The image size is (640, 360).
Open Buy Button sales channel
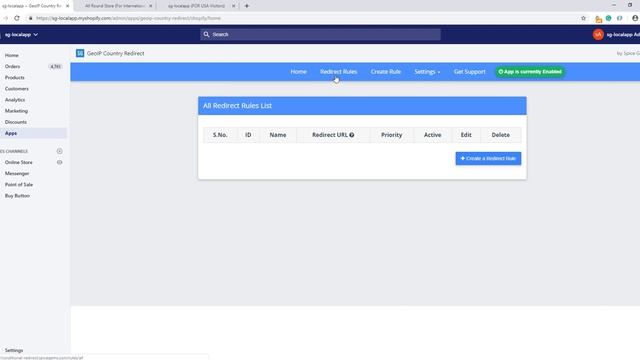[x=17, y=196]
